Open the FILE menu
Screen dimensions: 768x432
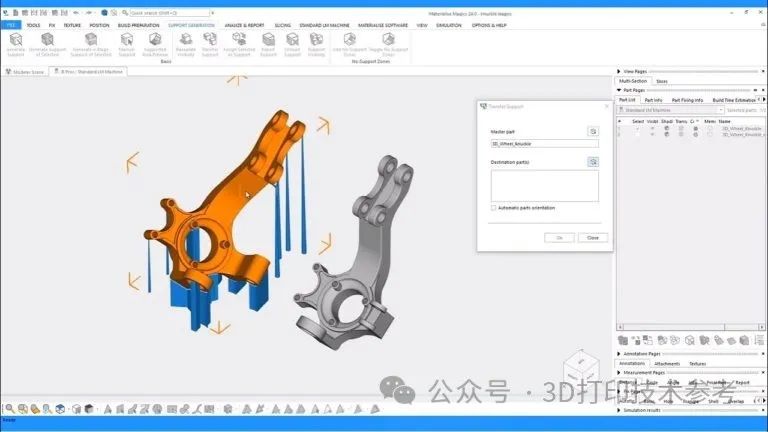[x=11, y=25]
